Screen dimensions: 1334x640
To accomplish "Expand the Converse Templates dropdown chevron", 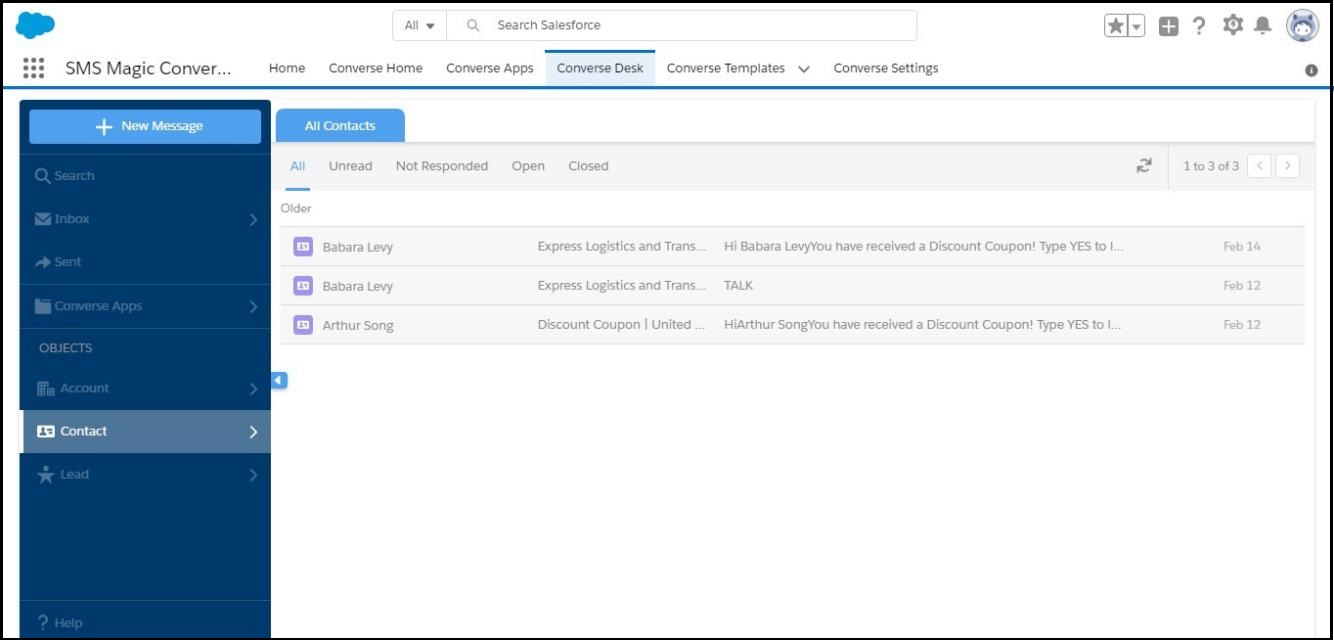I will (x=804, y=69).
